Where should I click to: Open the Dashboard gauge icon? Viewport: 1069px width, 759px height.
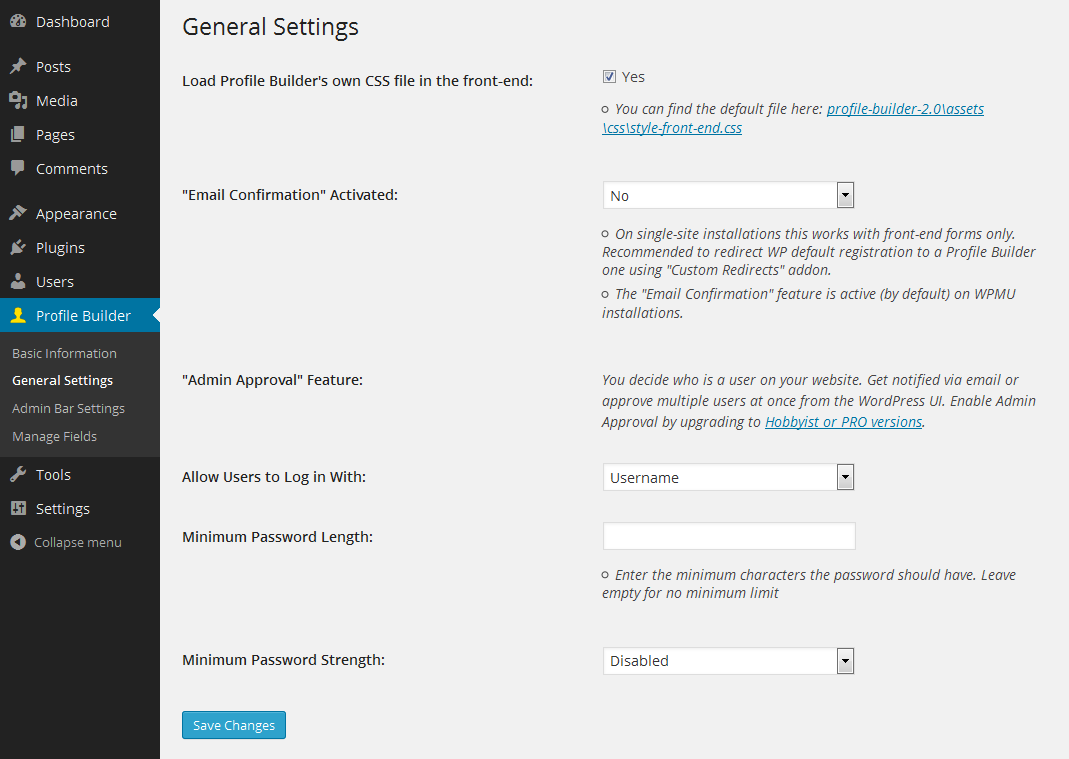tap(18, 21)
